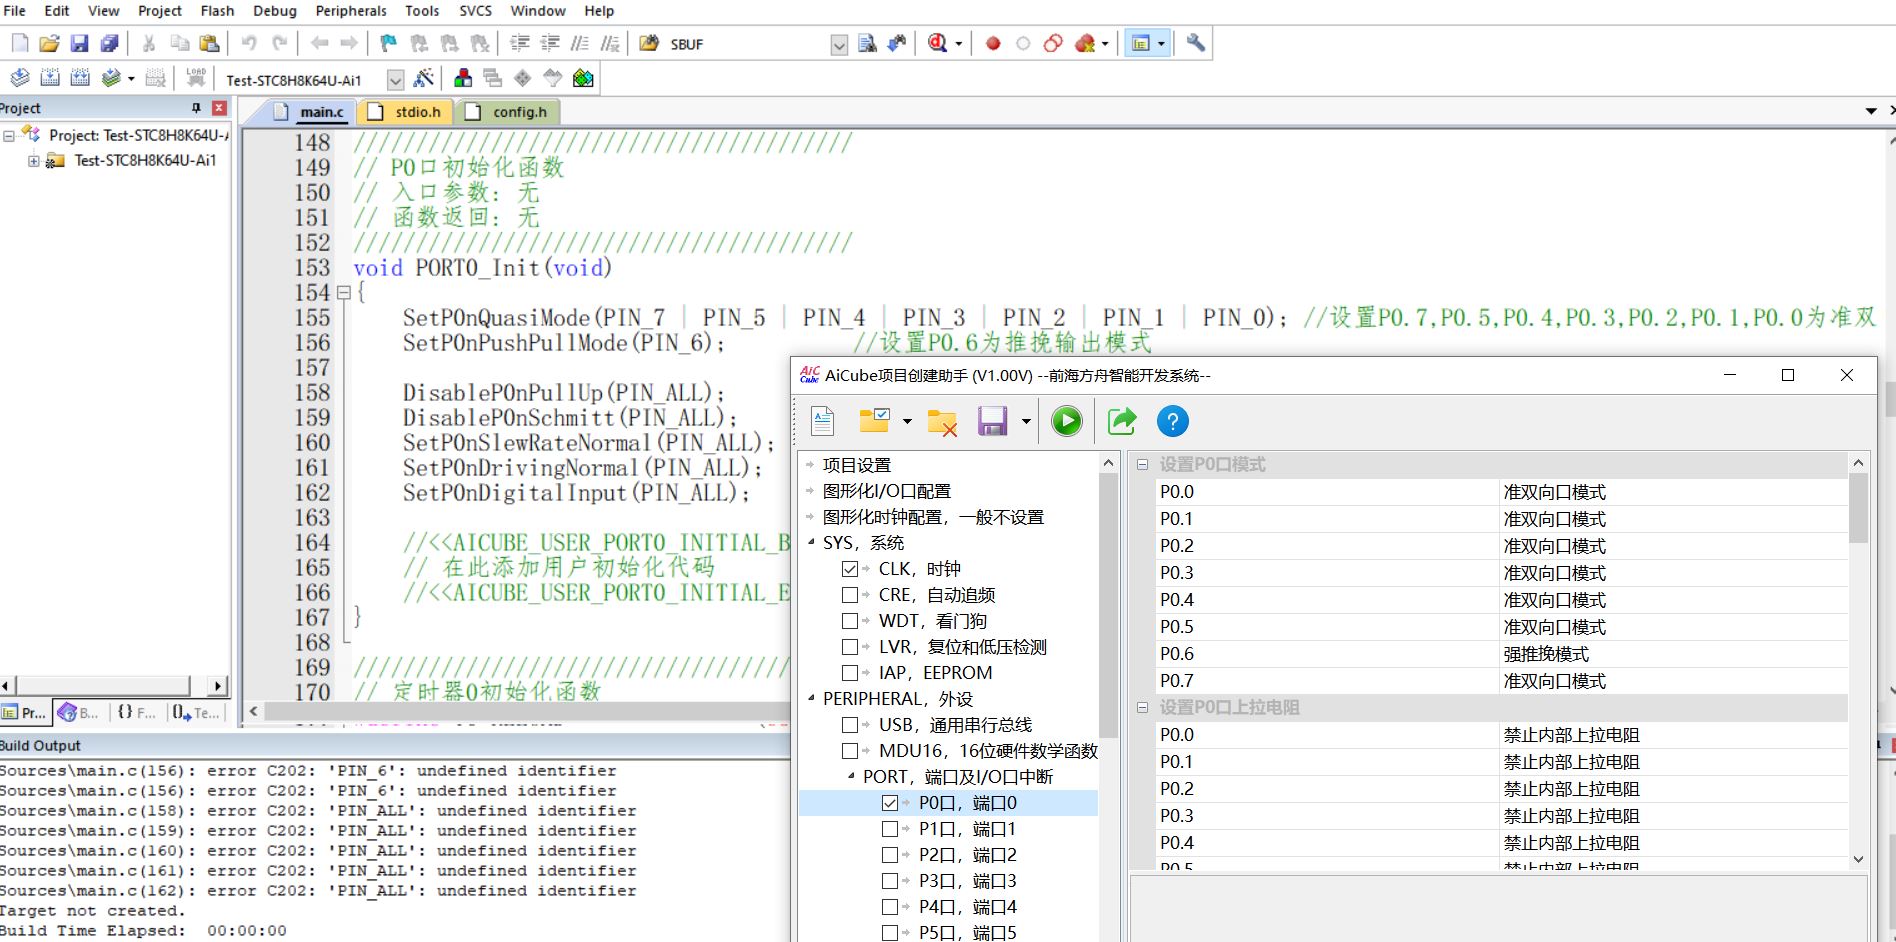Screen dimensions: 1896x942
Task: Collapse 设置P0口模式 property group
Action: [x=1142, y=464]
